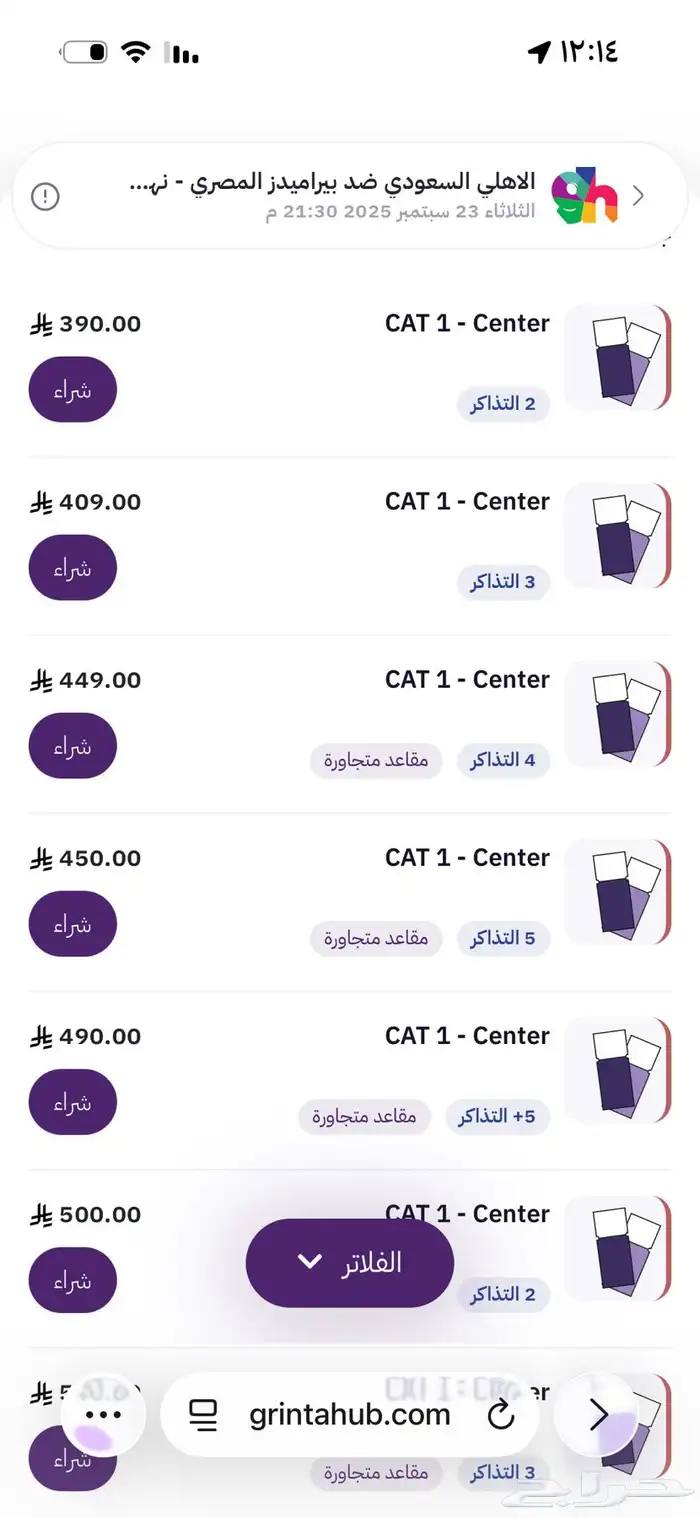
Task: Open the event logo in header banner
Action: [585, 196]
